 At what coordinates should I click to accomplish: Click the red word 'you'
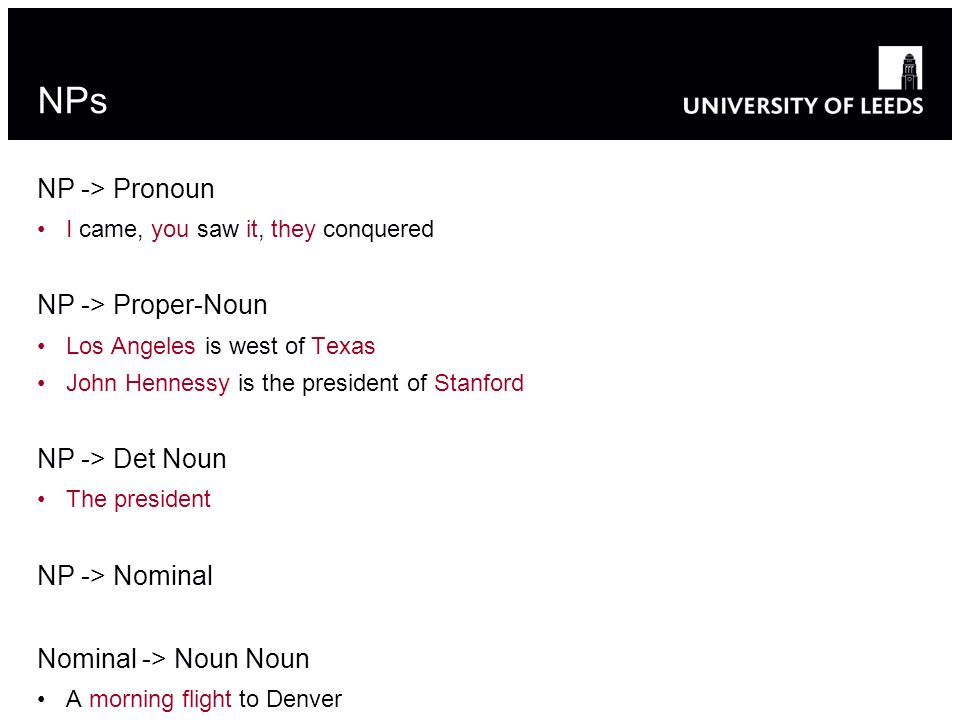[x=170, y=230]
